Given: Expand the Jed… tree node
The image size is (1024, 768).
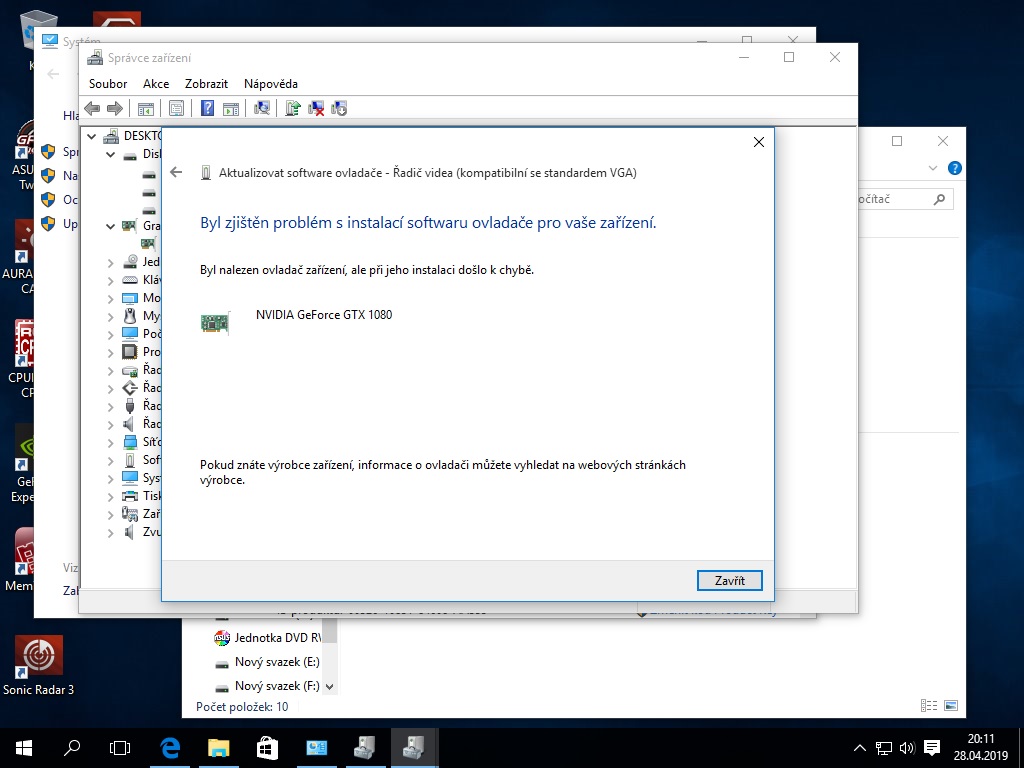Looking at the screenshot, I should coord(110,263).
